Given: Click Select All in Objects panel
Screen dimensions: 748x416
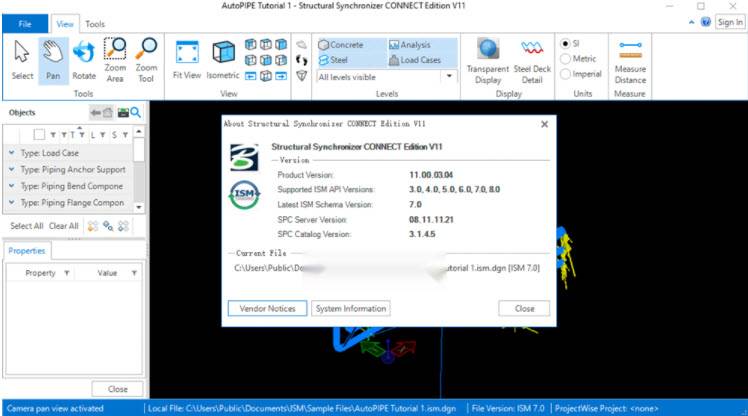Looking at the screenshot, I should (27, 226).
